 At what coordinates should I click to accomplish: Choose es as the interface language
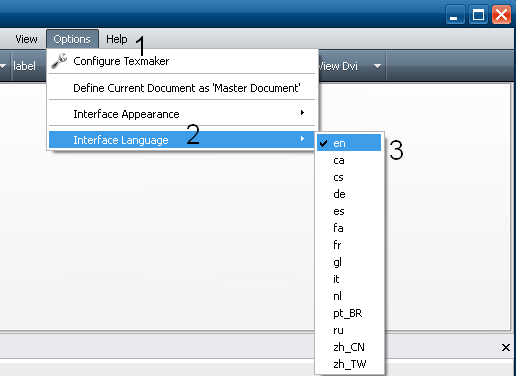(x=349, y=211)
